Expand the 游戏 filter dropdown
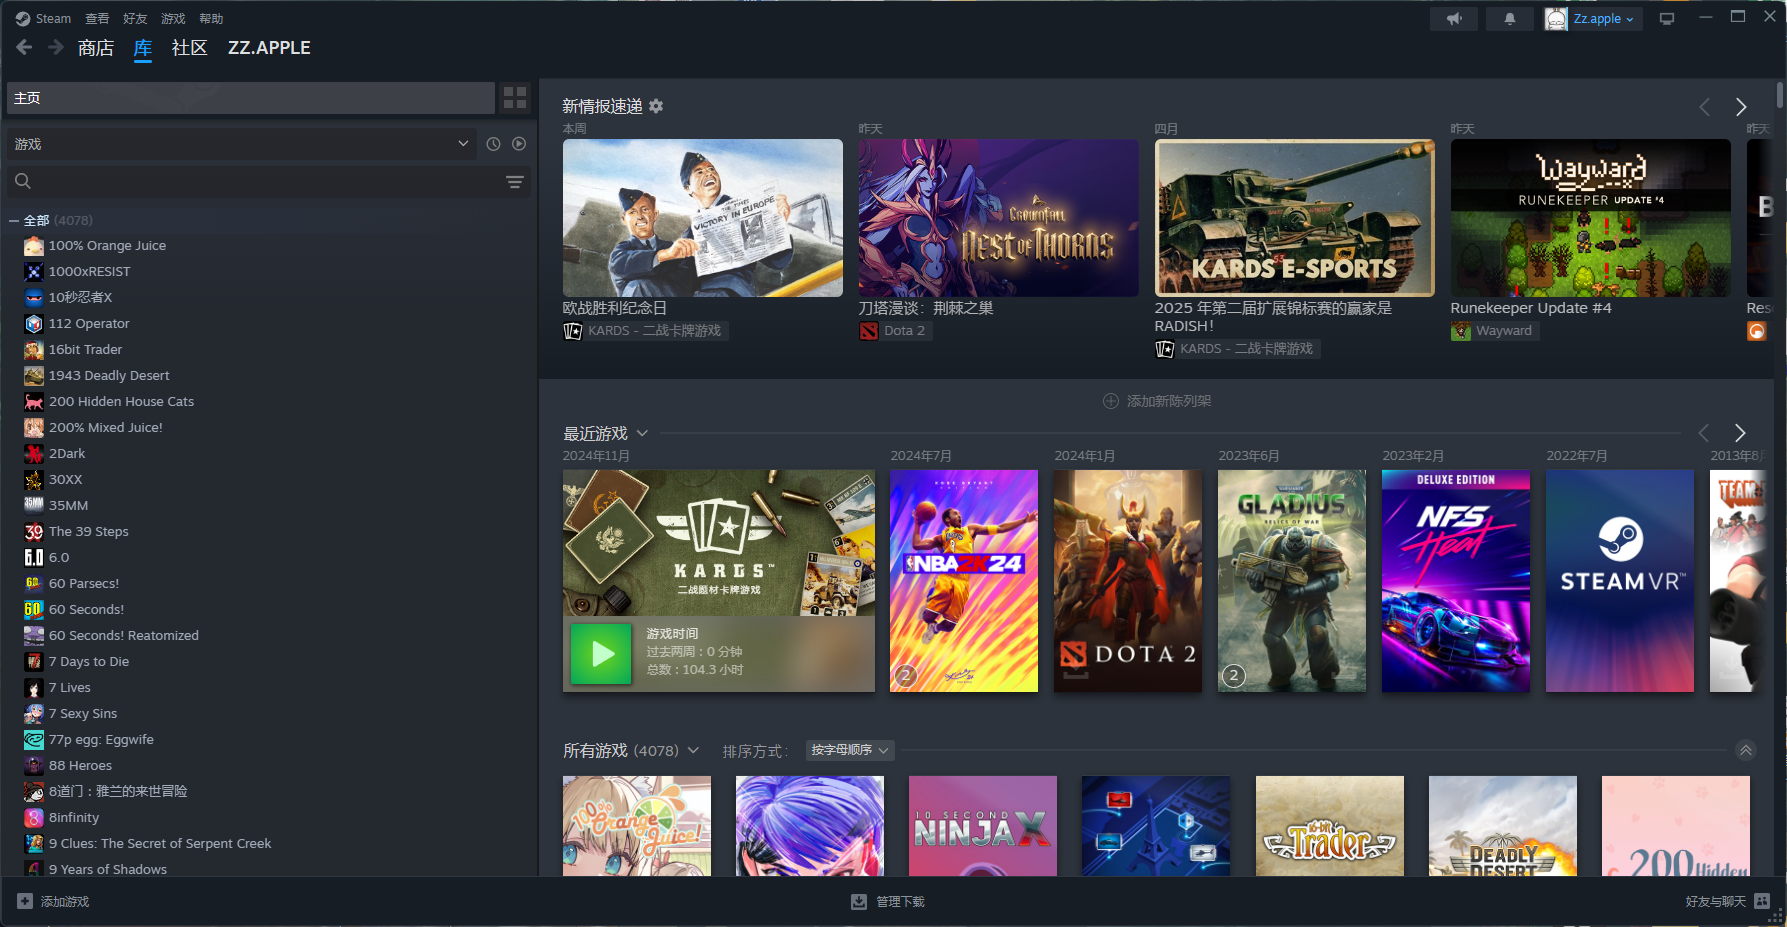This screenshot has height=927, width=1787. (241, 144)
